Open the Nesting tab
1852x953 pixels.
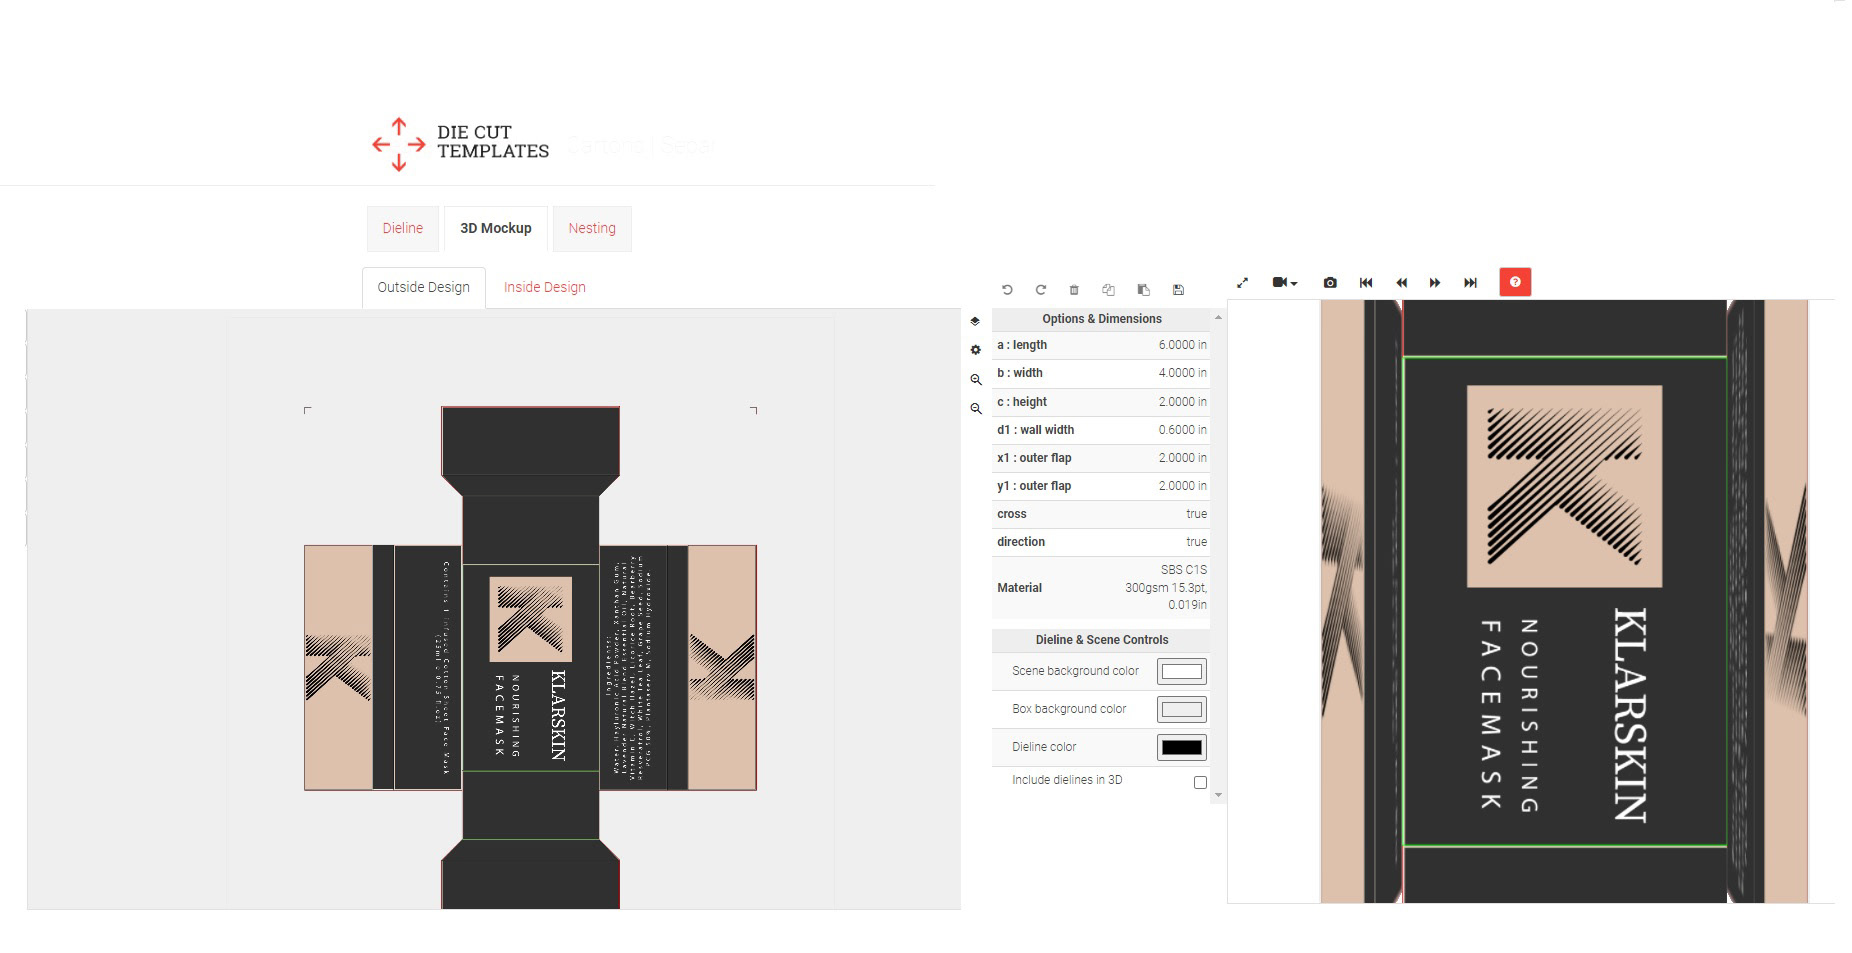click(x=592, y=228)
